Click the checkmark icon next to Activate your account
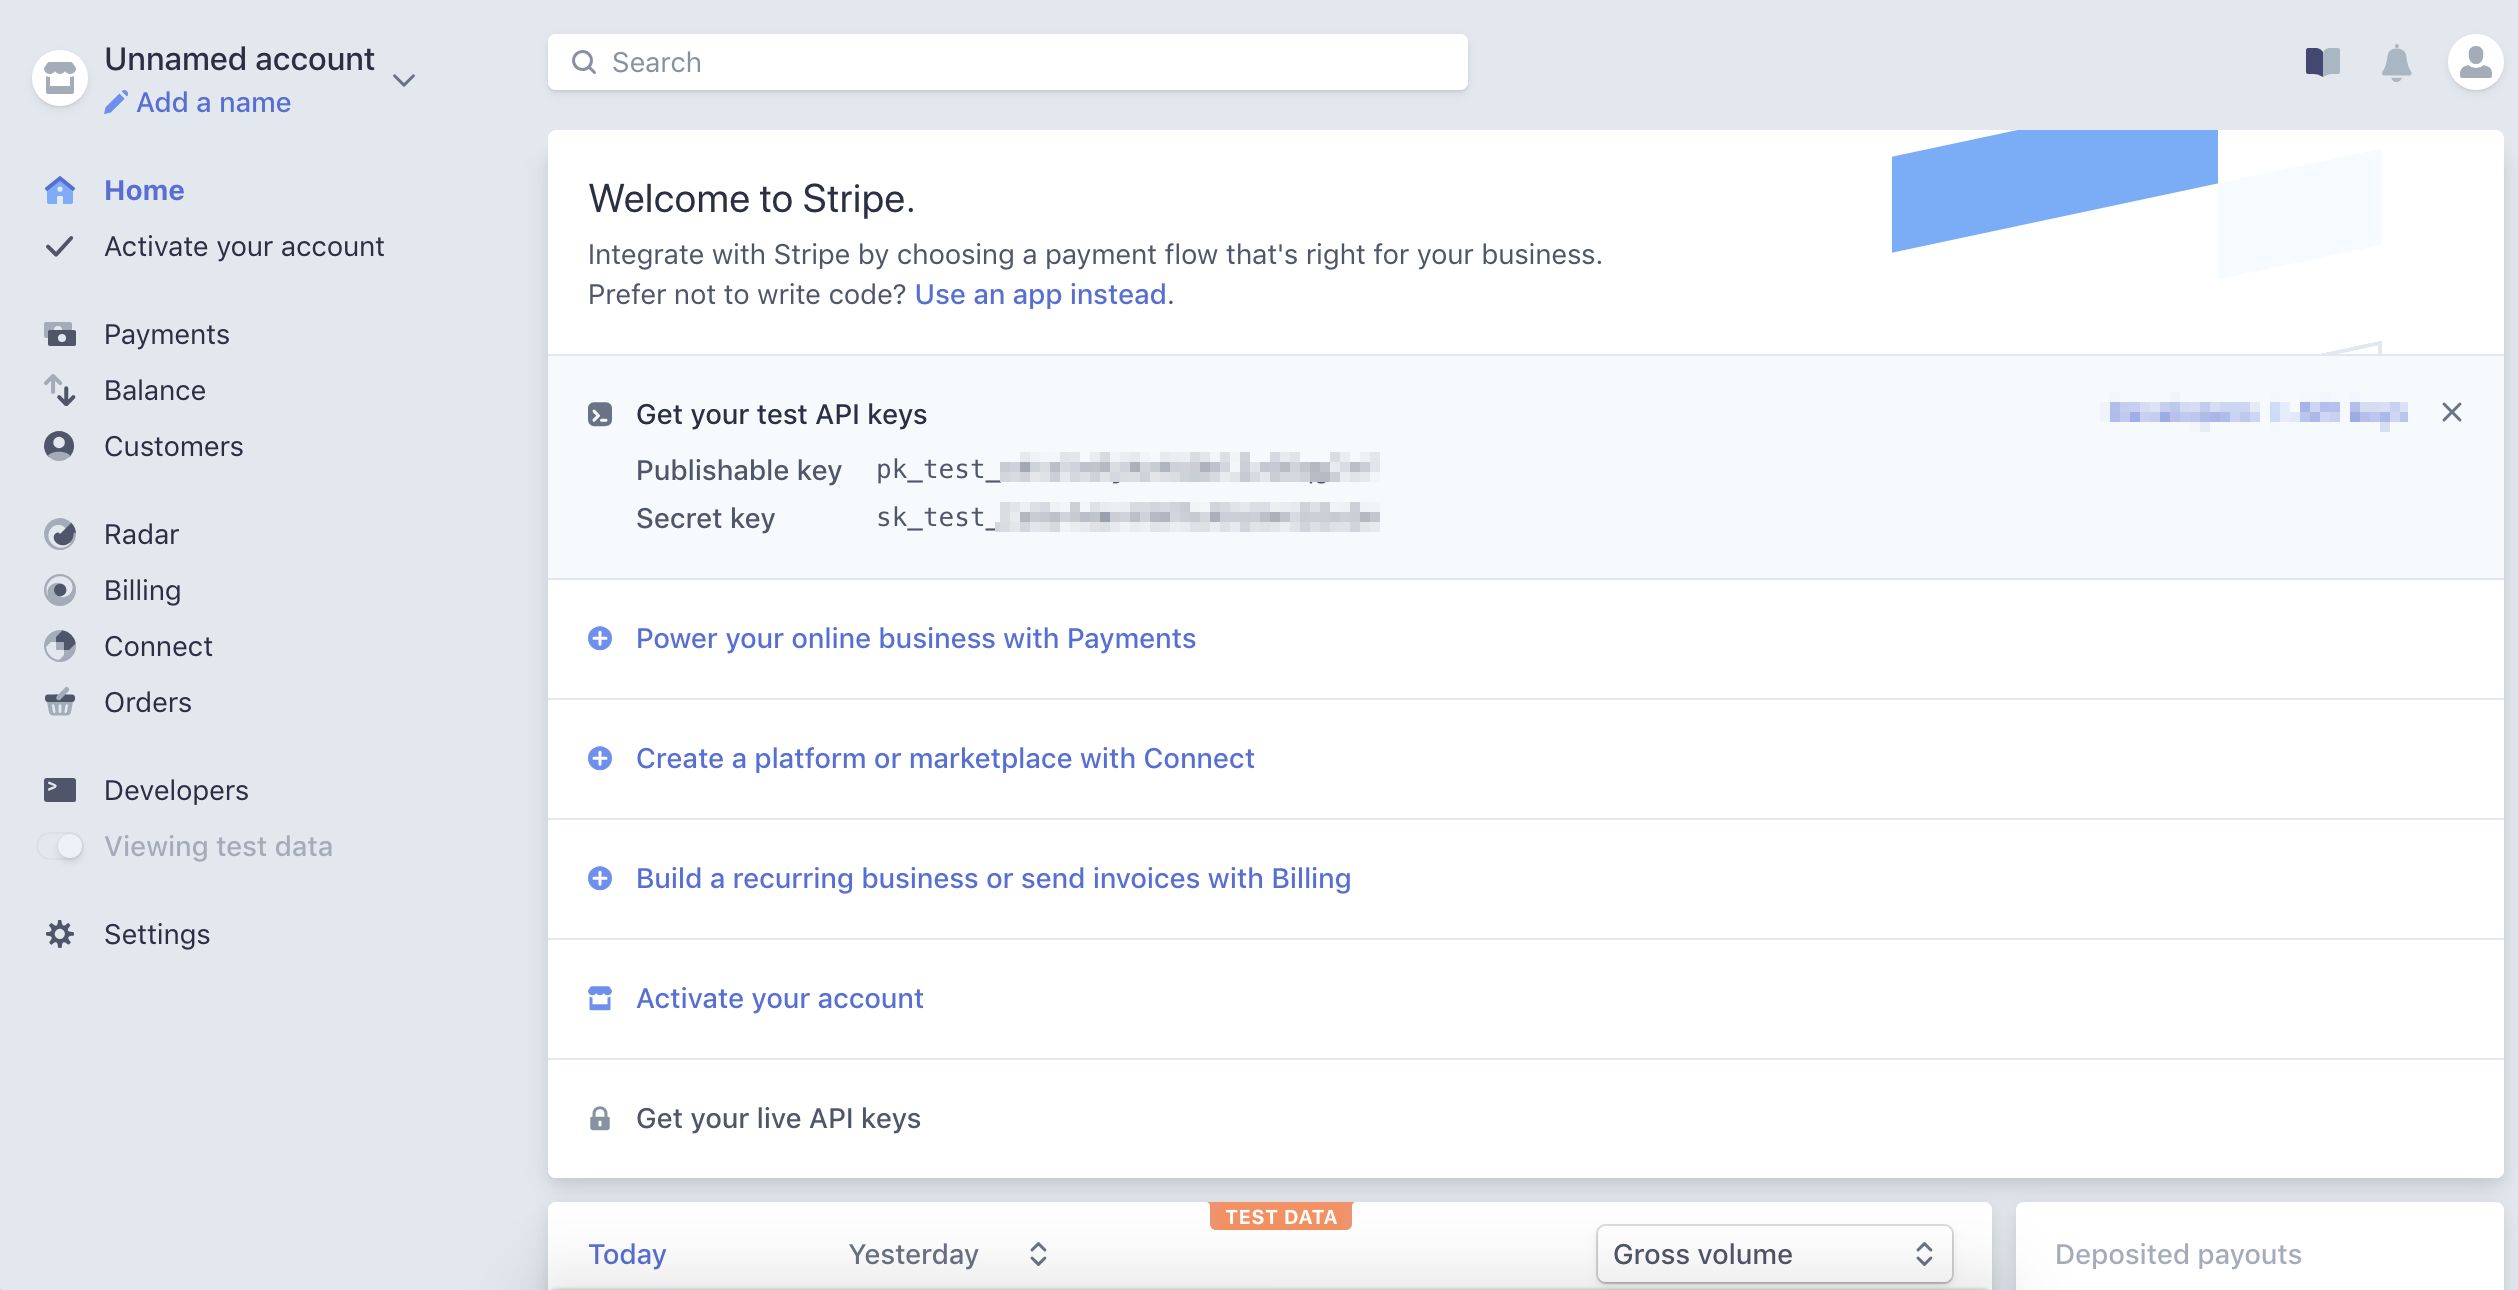Screen dimensions: 2518x1290 click(60, 246)
